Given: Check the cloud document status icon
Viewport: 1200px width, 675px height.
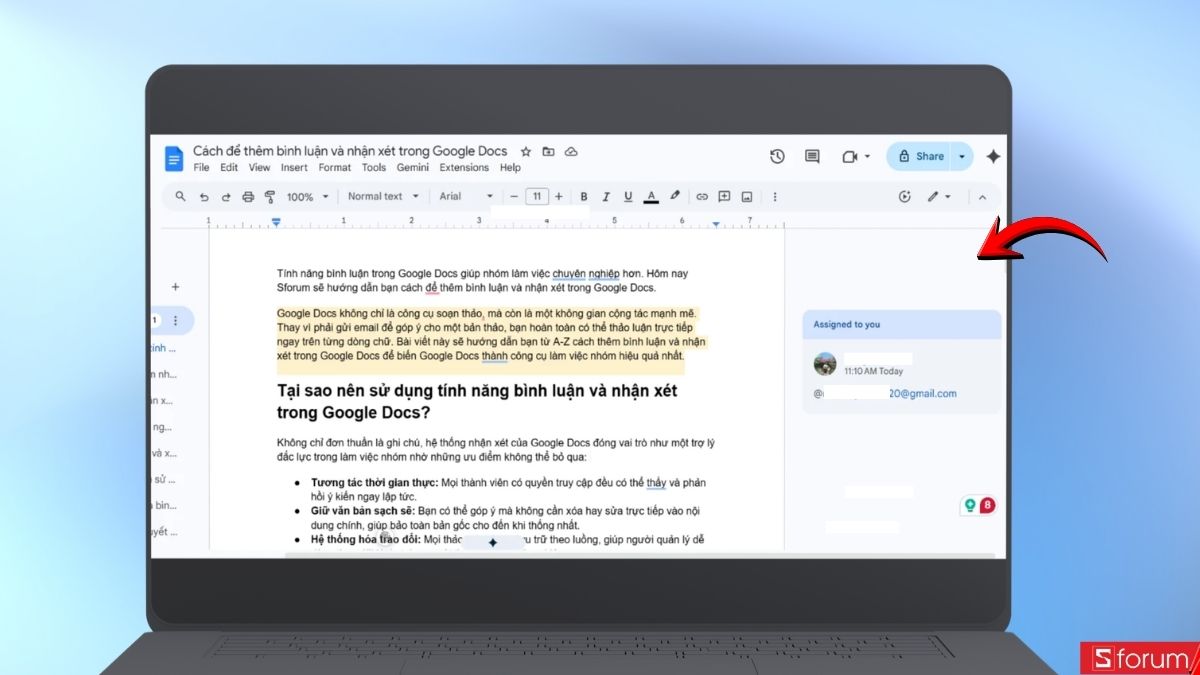Looking at the screenshot, I should [x=571, y=152].
